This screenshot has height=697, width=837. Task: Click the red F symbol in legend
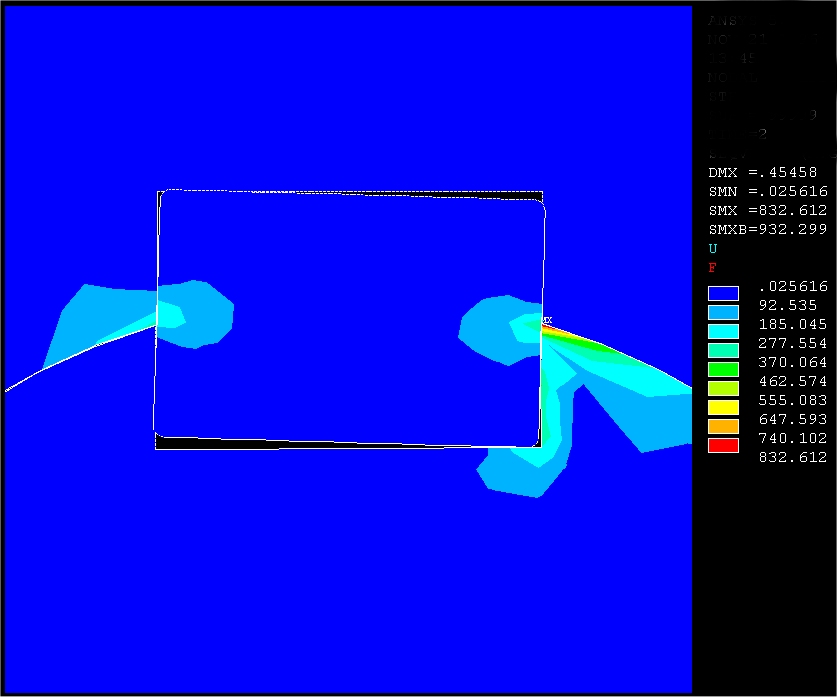tap(713, 267)
